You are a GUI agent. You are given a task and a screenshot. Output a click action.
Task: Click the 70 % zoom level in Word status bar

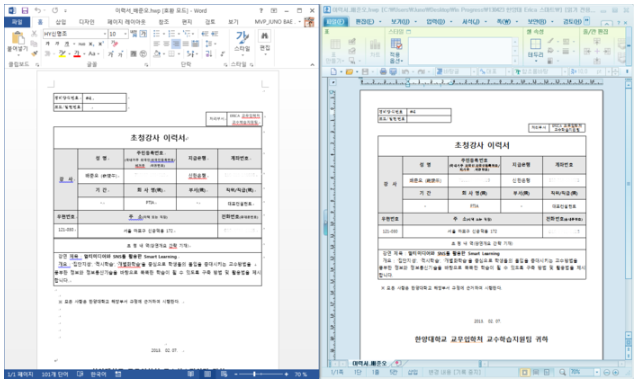[x=301, y=374]
